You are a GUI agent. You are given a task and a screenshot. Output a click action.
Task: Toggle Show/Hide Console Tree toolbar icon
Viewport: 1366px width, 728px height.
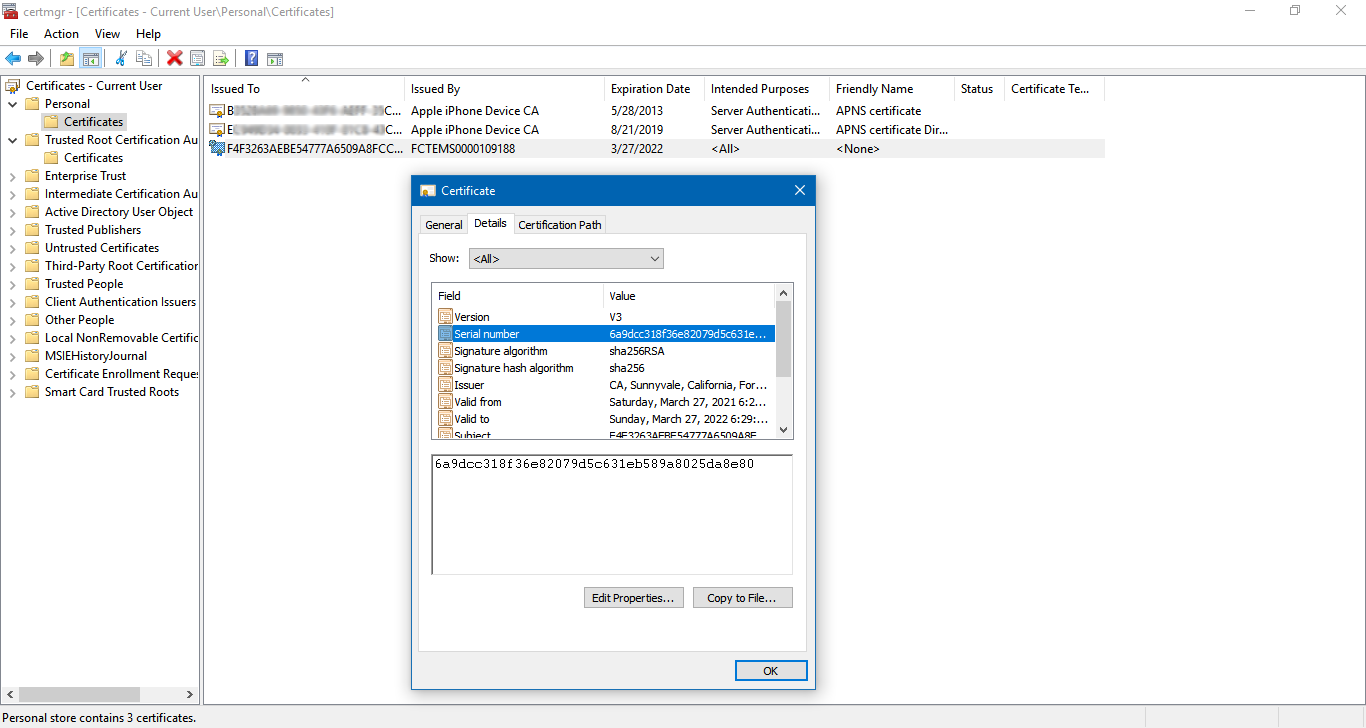90,59
